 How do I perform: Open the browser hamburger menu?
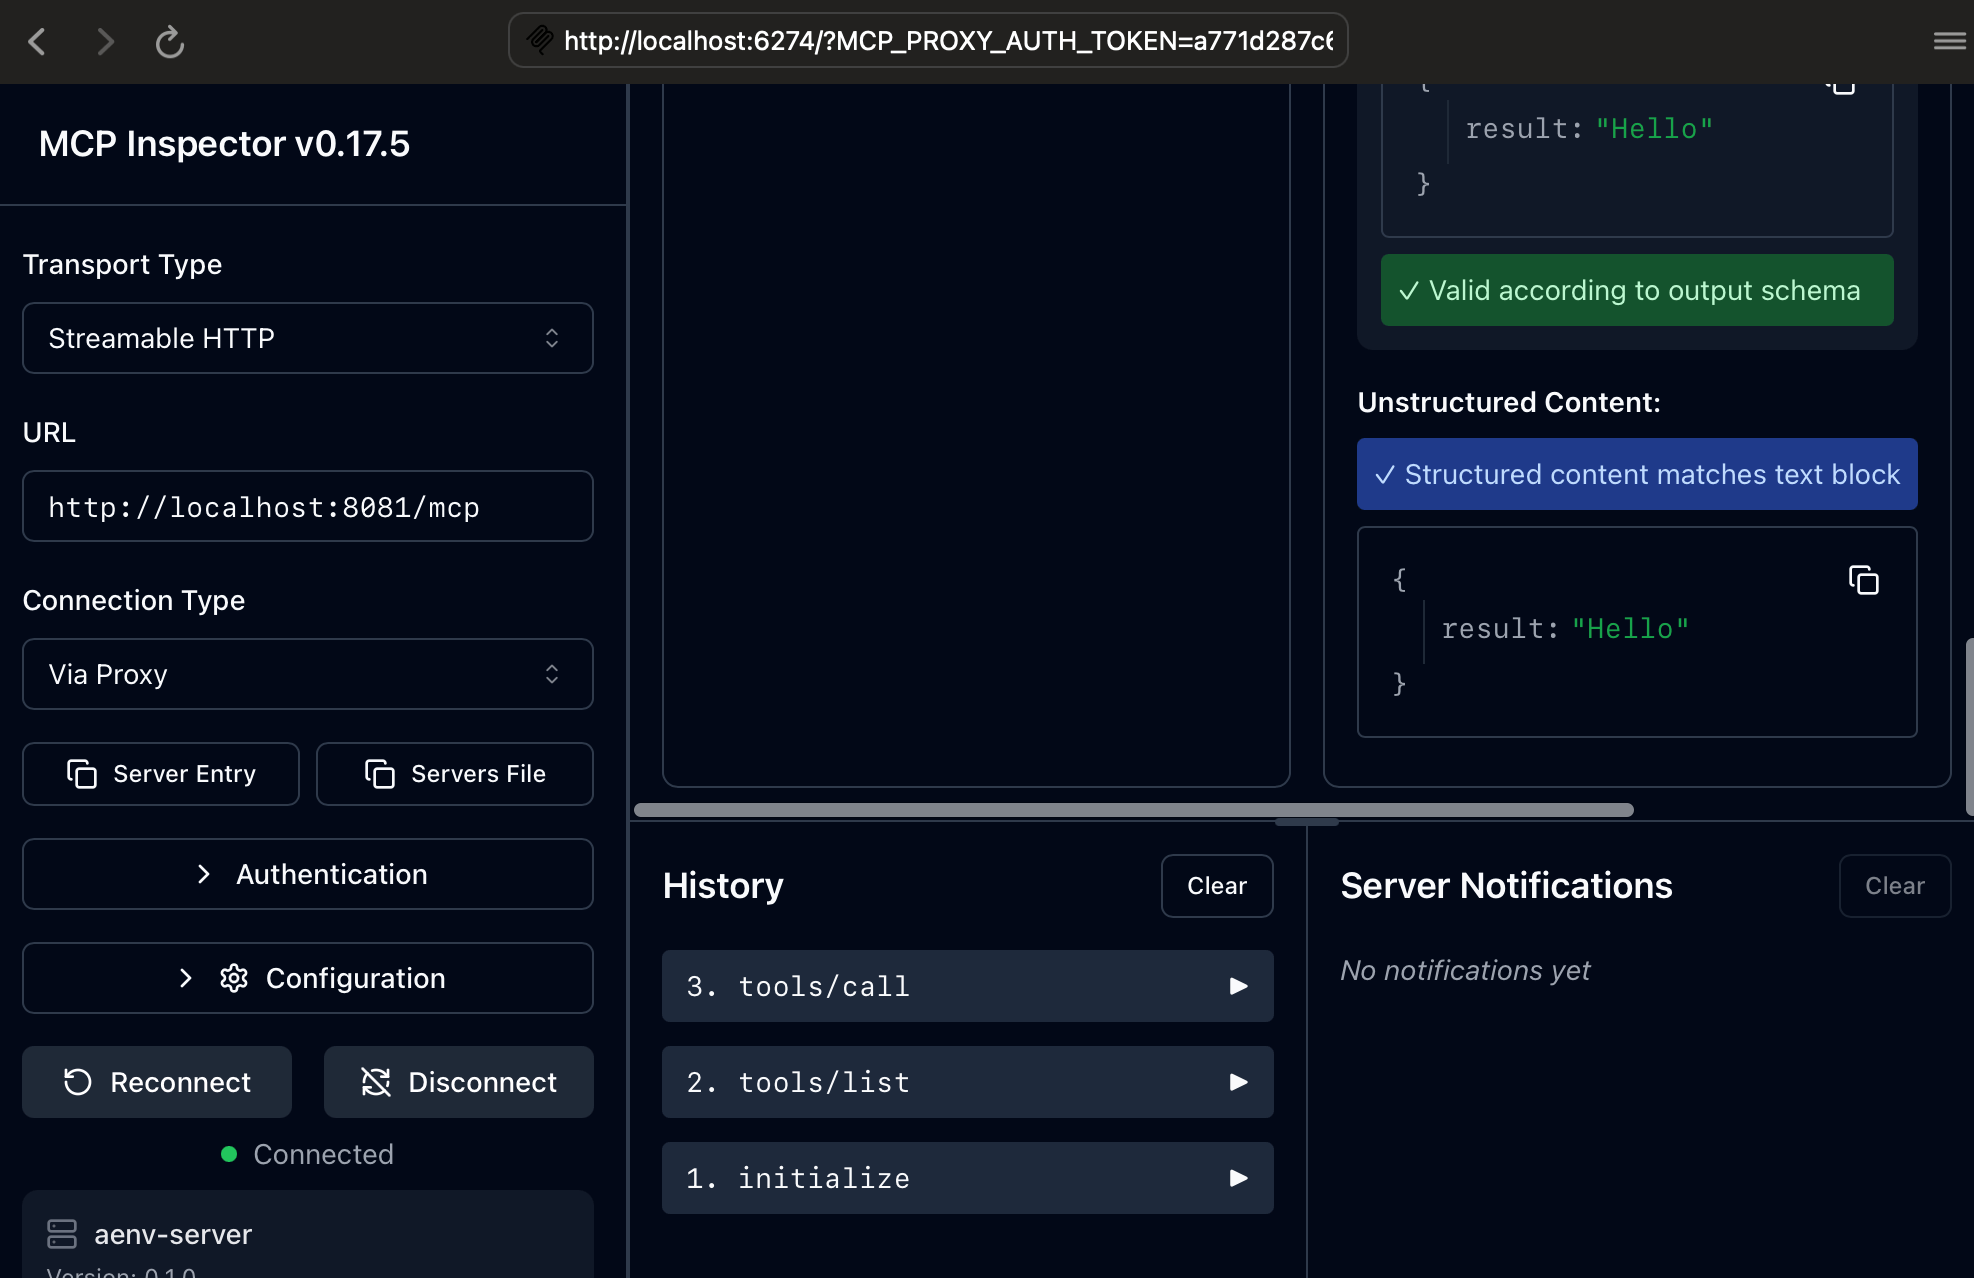click(1949, 41)
